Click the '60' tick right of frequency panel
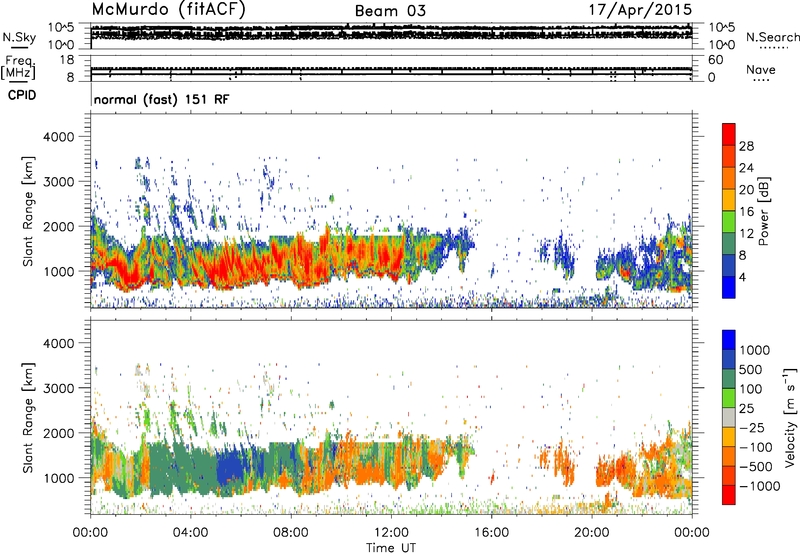The image size is (800, 554). [716, 60]
